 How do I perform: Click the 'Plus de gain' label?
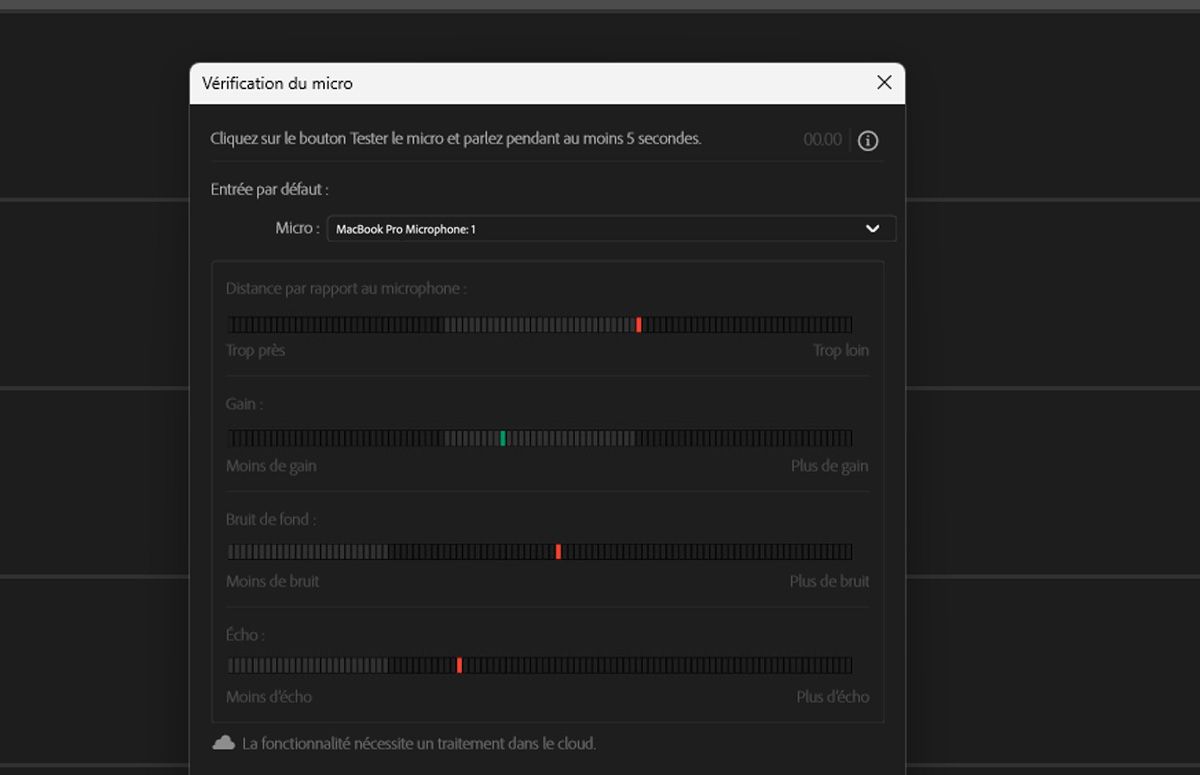click(829, 466)
